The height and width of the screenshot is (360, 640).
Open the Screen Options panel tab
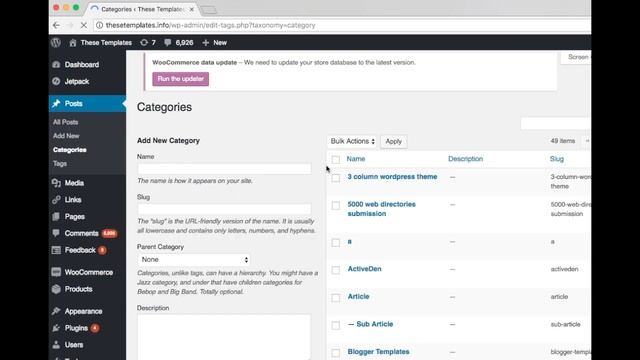576,57
